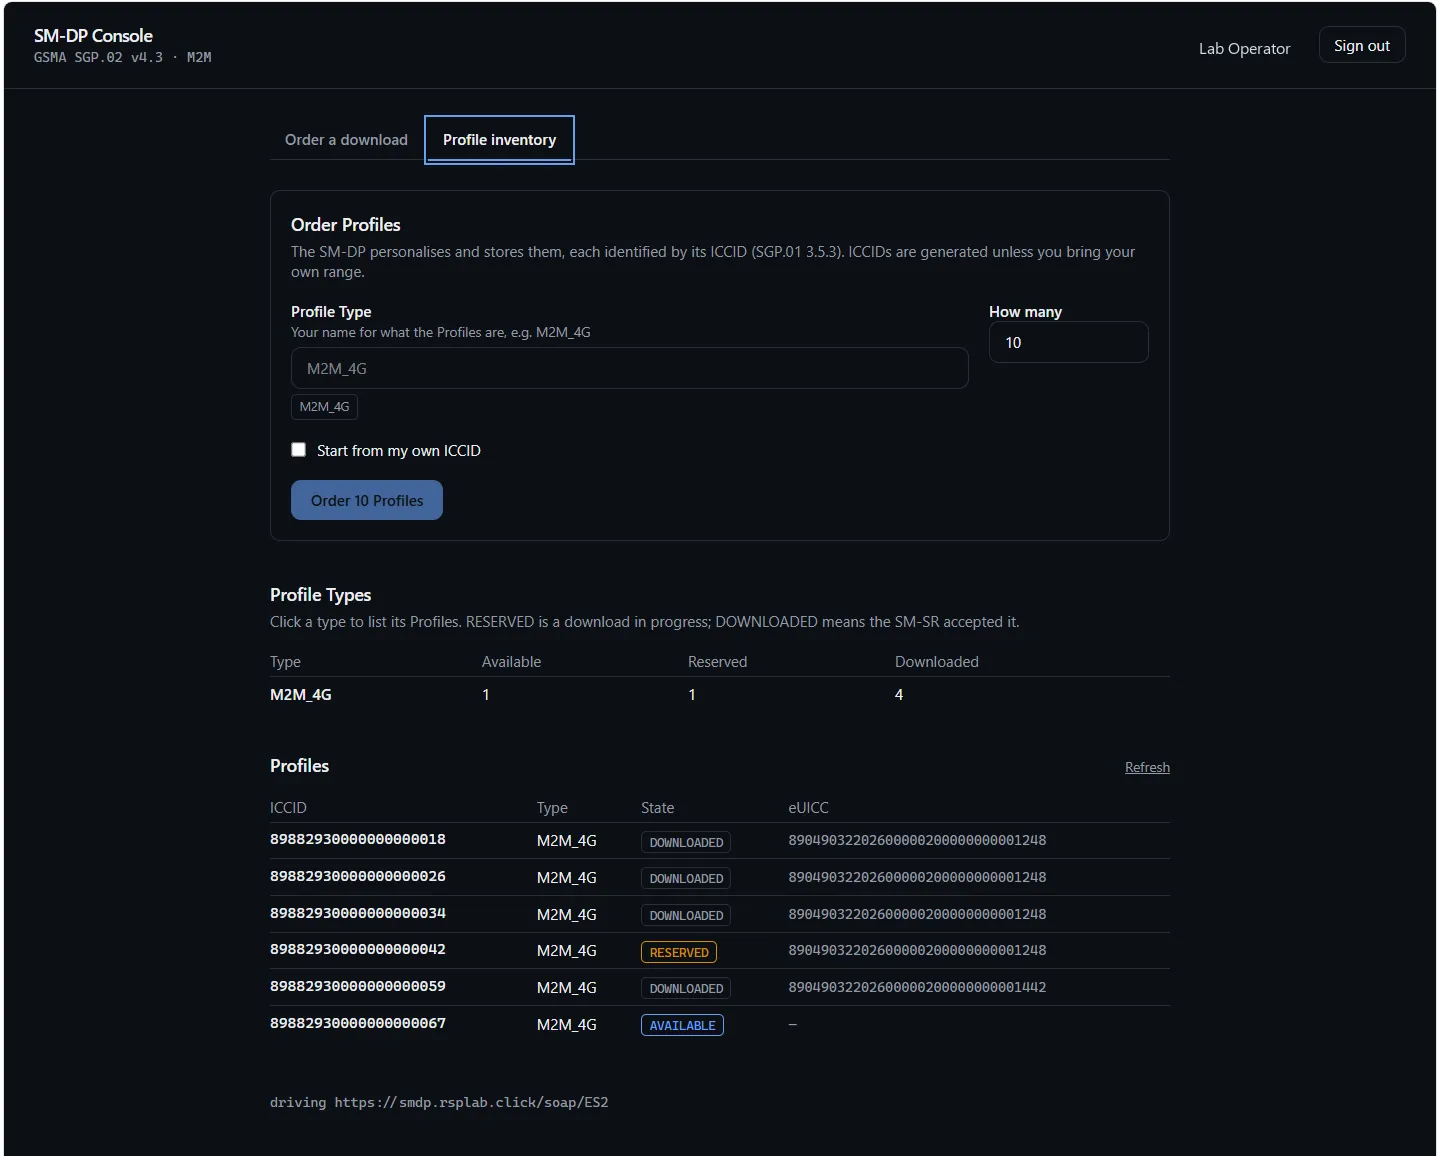Focus the Profile Type input field

pos(629,368)
